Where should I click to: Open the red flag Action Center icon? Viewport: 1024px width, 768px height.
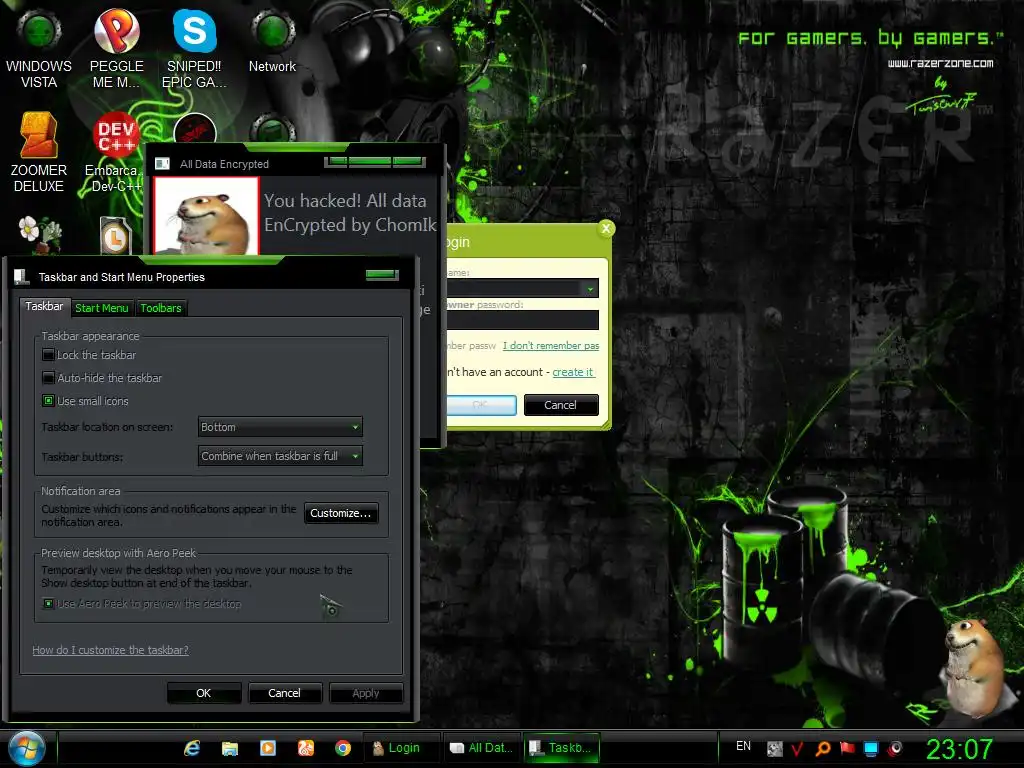[847, 748]
